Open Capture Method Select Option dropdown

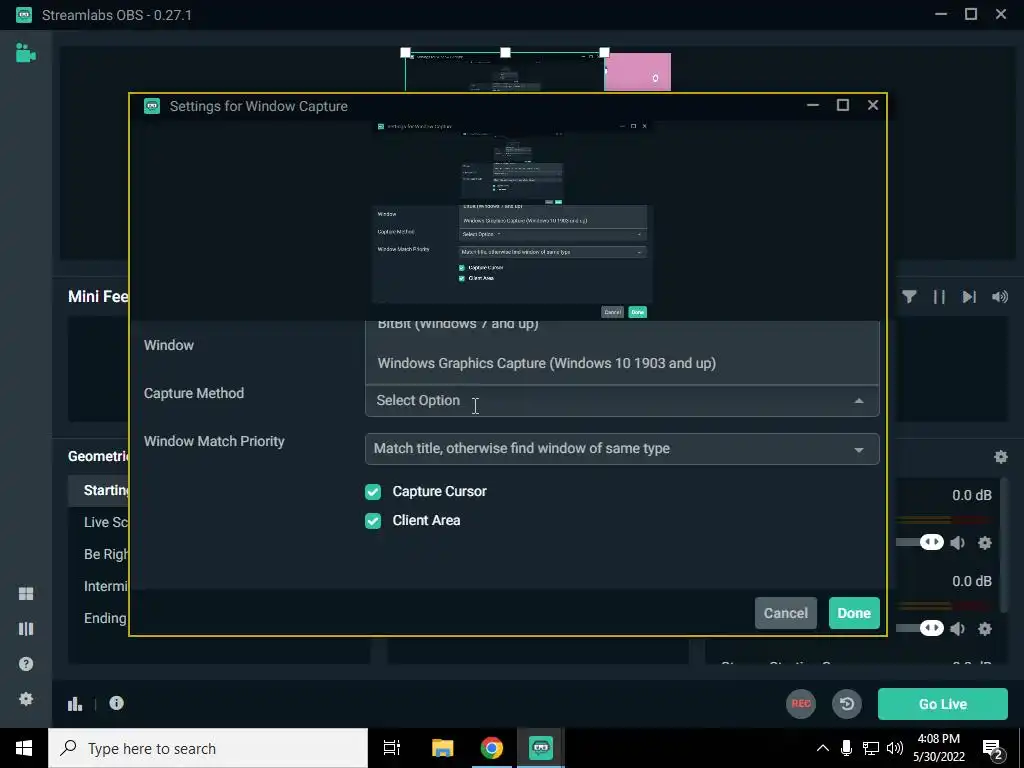point(622,400)
